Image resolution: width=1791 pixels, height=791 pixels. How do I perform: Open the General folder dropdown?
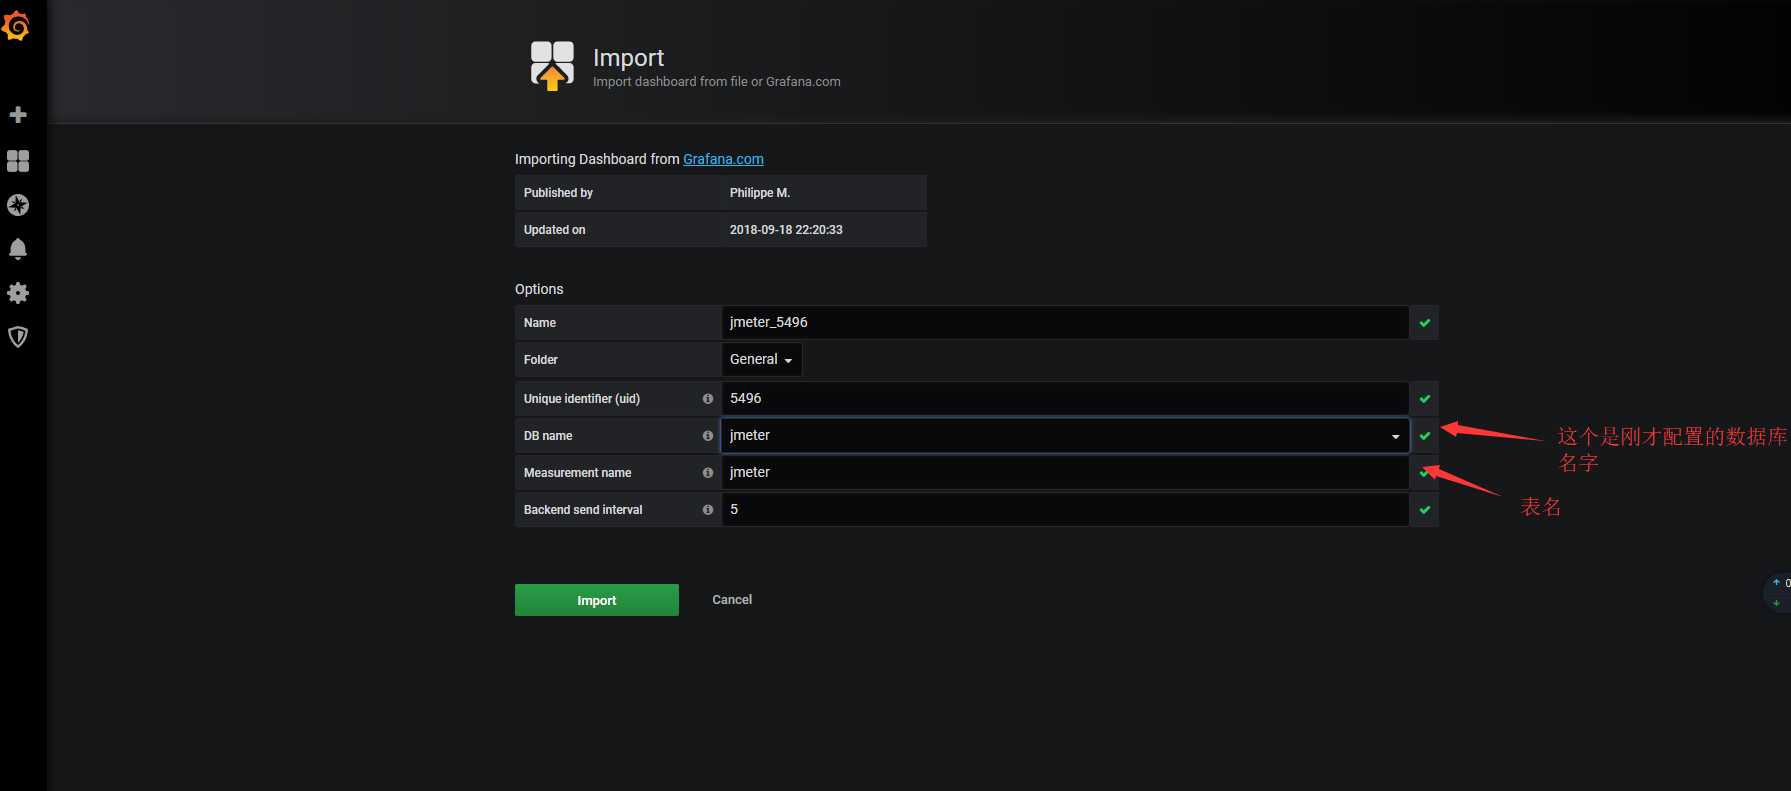(x=761, y=360)
